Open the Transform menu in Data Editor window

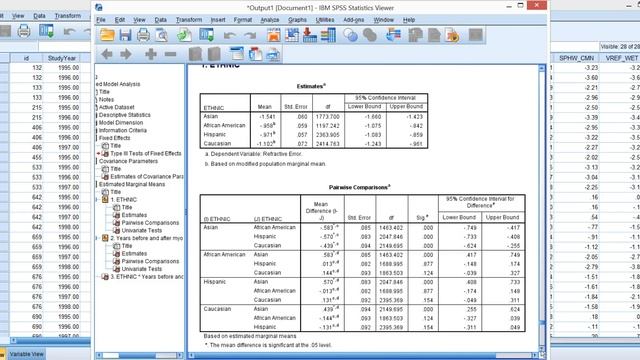[68, 16]
